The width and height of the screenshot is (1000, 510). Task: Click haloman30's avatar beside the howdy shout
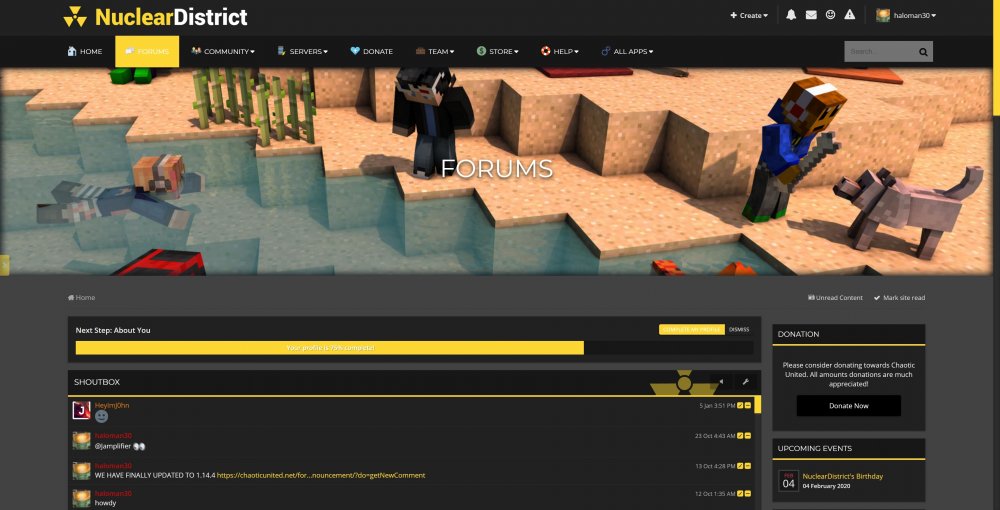82,498
